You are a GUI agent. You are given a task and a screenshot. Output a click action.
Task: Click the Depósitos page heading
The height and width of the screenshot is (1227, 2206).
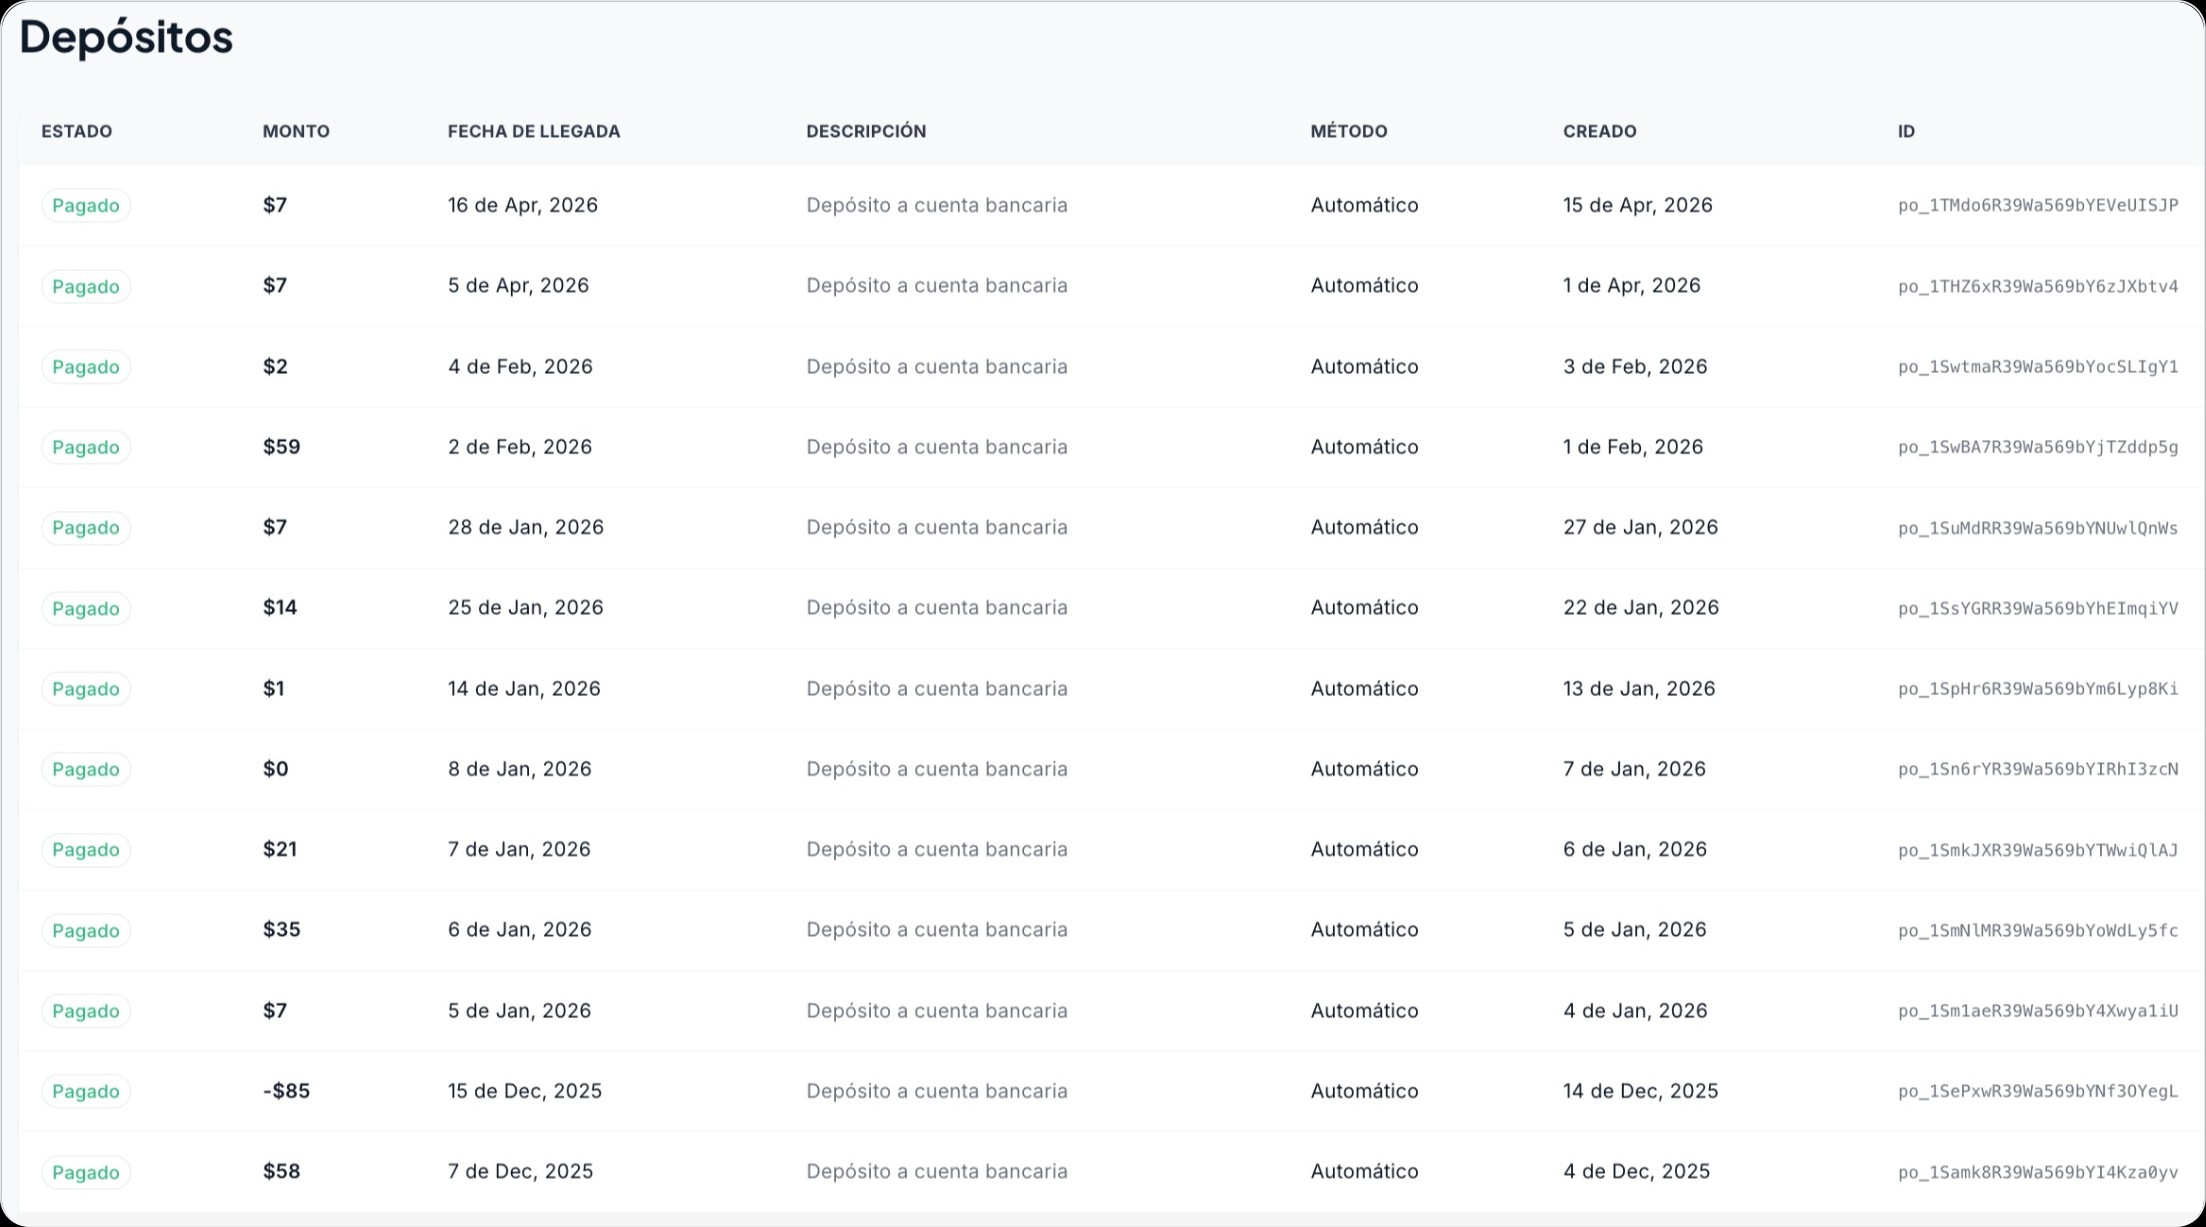tap(126, 38)
